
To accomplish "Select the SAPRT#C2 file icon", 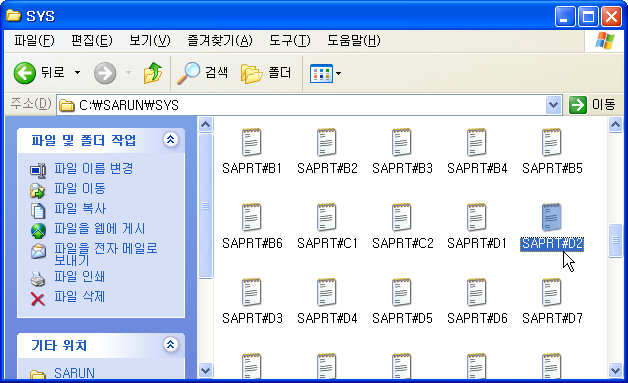I will point(402,217).
